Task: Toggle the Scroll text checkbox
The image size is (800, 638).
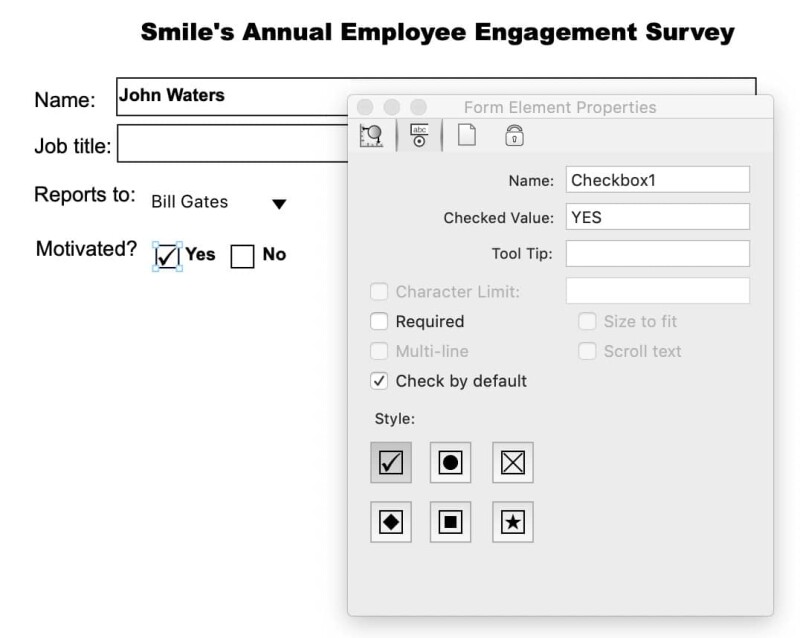Action: [587, 351]
